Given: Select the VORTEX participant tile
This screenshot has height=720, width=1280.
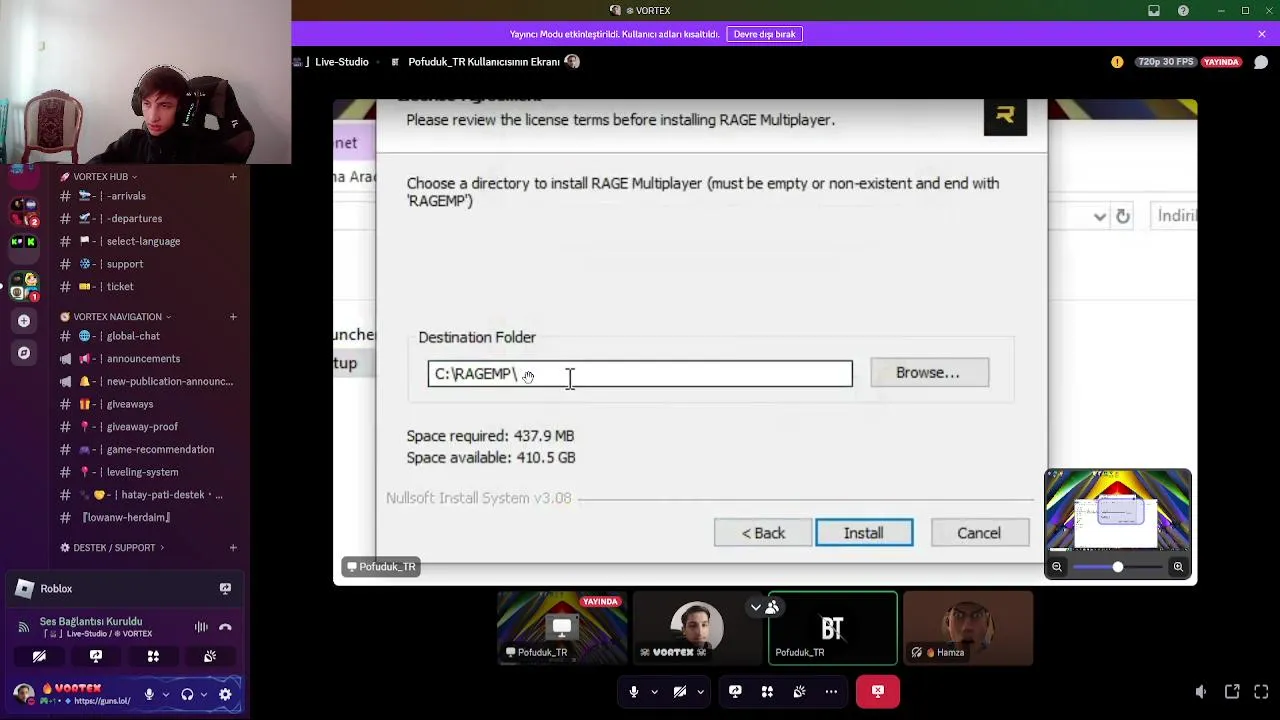Looking at the screenshot, I should [697, 628].
